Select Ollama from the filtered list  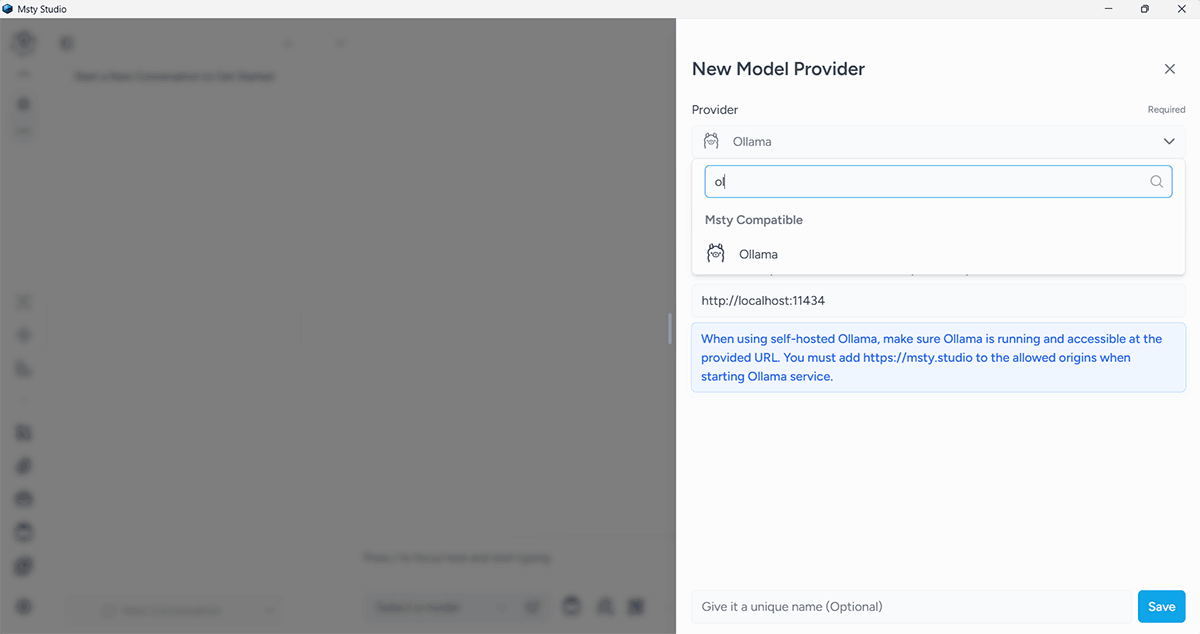938,254
